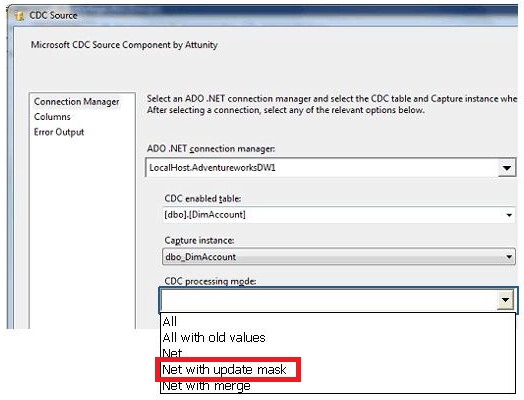
Task: Pick the Net processing mode option
Action: coord(338,353)
